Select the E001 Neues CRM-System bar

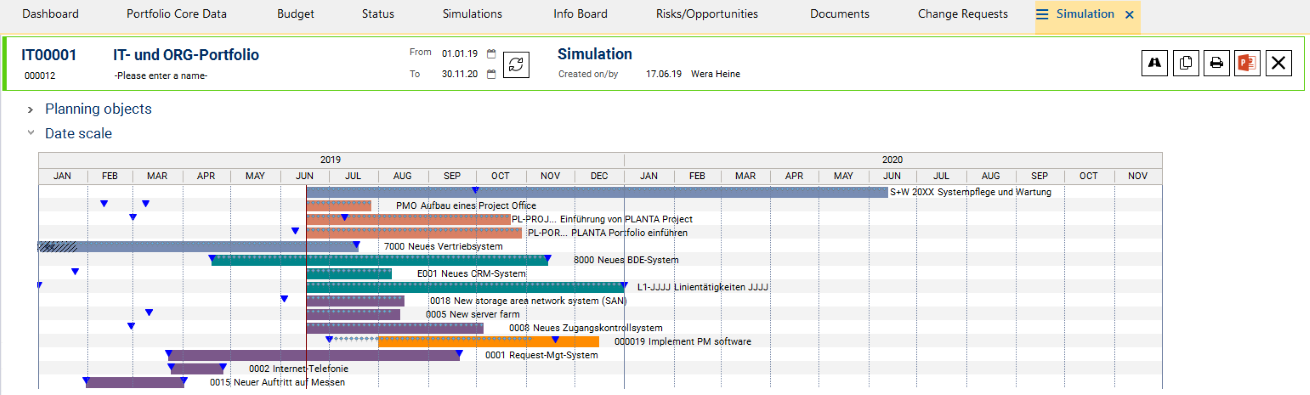(x=349, y=273)
